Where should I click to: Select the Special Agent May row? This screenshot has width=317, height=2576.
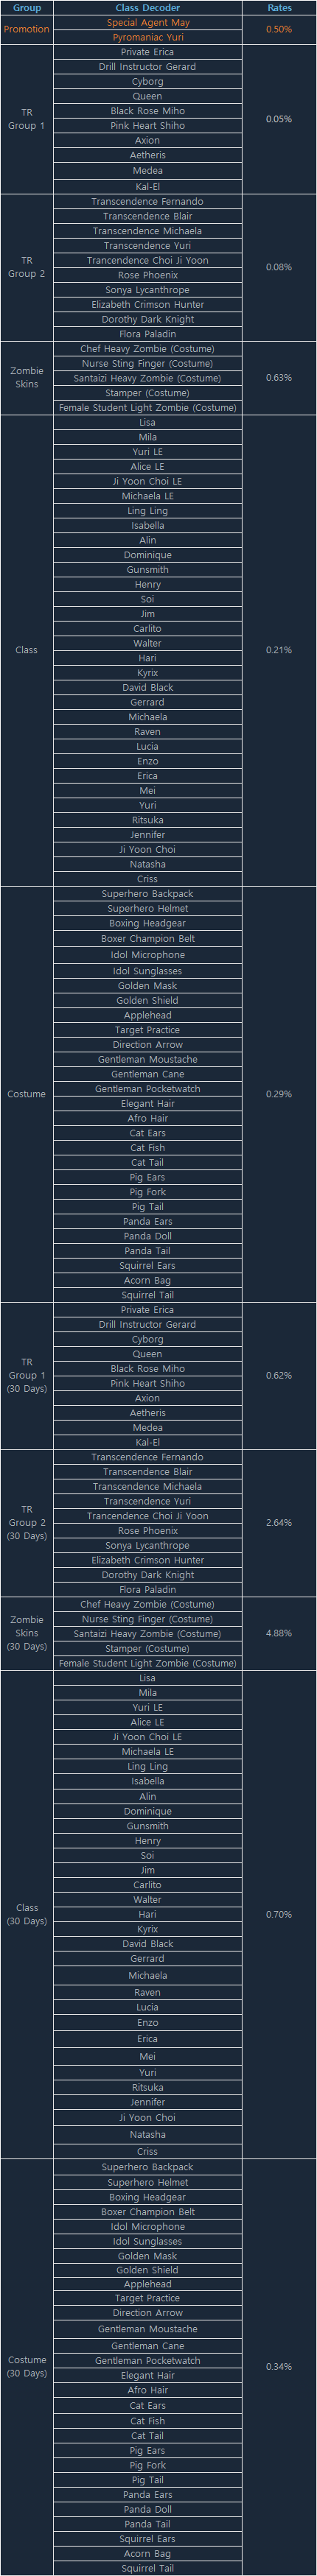147,22
